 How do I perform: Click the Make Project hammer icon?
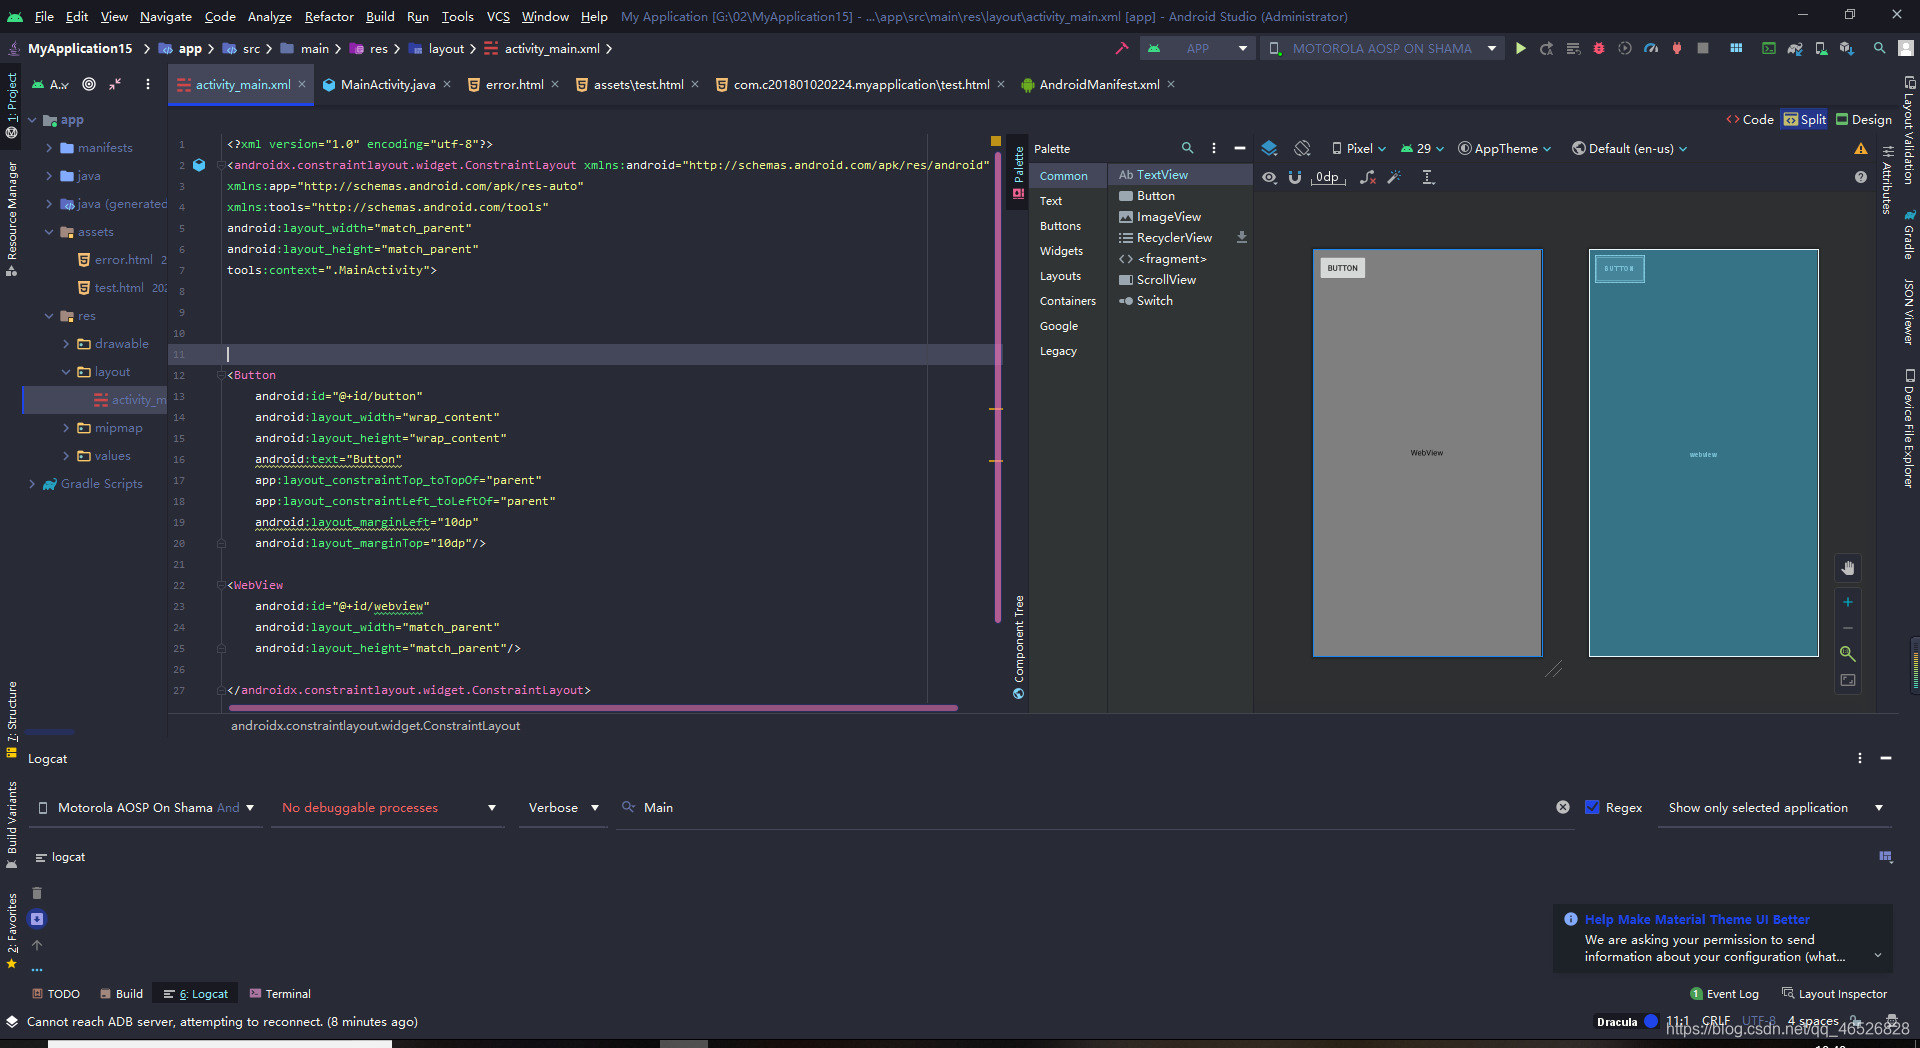pos(1121,48)
